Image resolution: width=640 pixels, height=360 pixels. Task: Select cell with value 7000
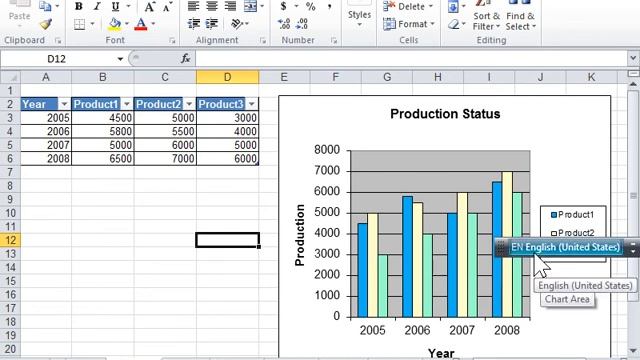165,158
